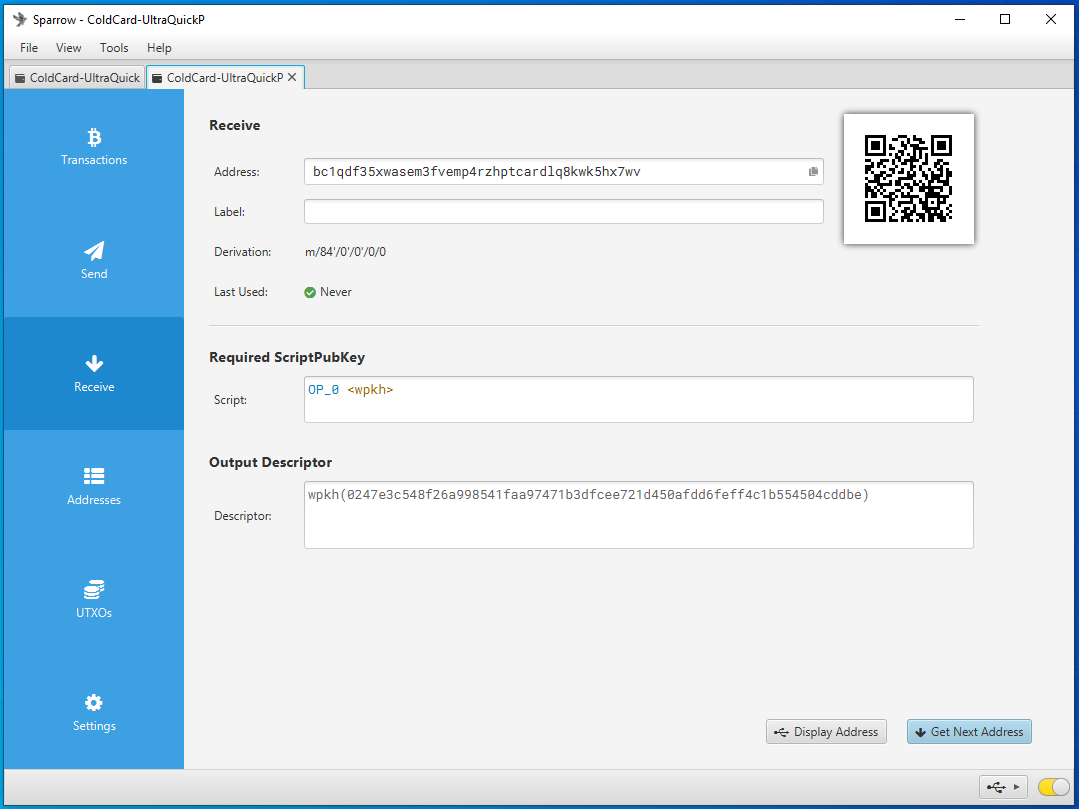Minimize the Sparrow window
The image size is (1079, 809).
coord(960,19)
